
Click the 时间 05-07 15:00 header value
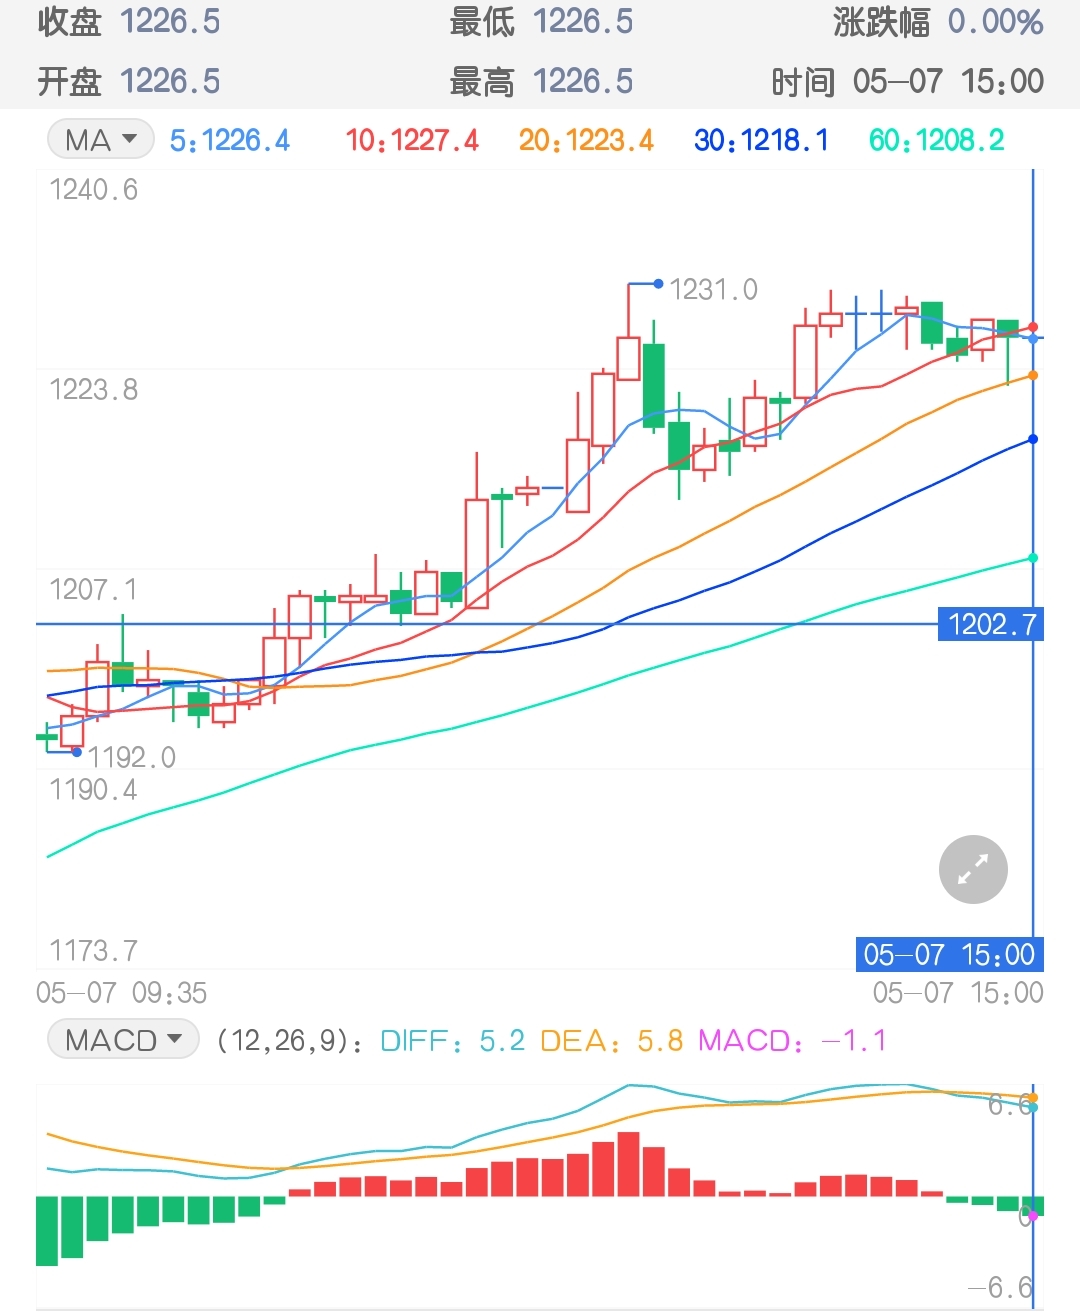(x=907, y=81)
